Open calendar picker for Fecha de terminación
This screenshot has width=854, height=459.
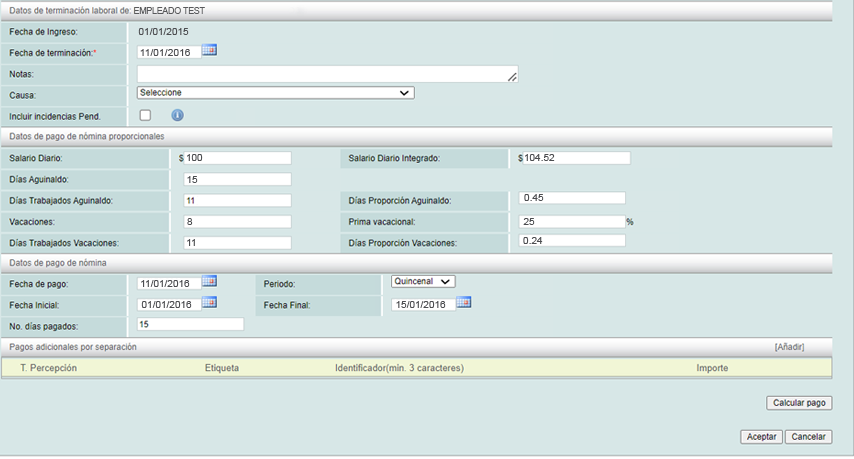[209, 50]
